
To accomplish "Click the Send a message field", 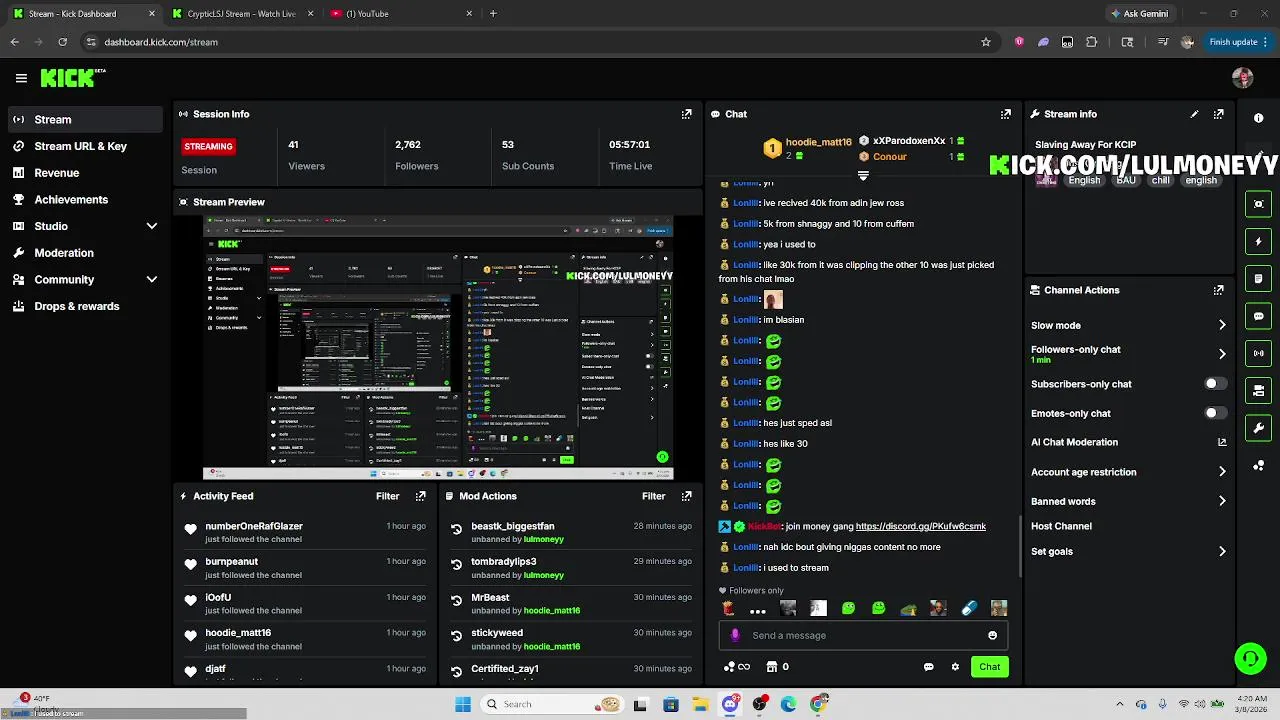I will click(863, 635).
